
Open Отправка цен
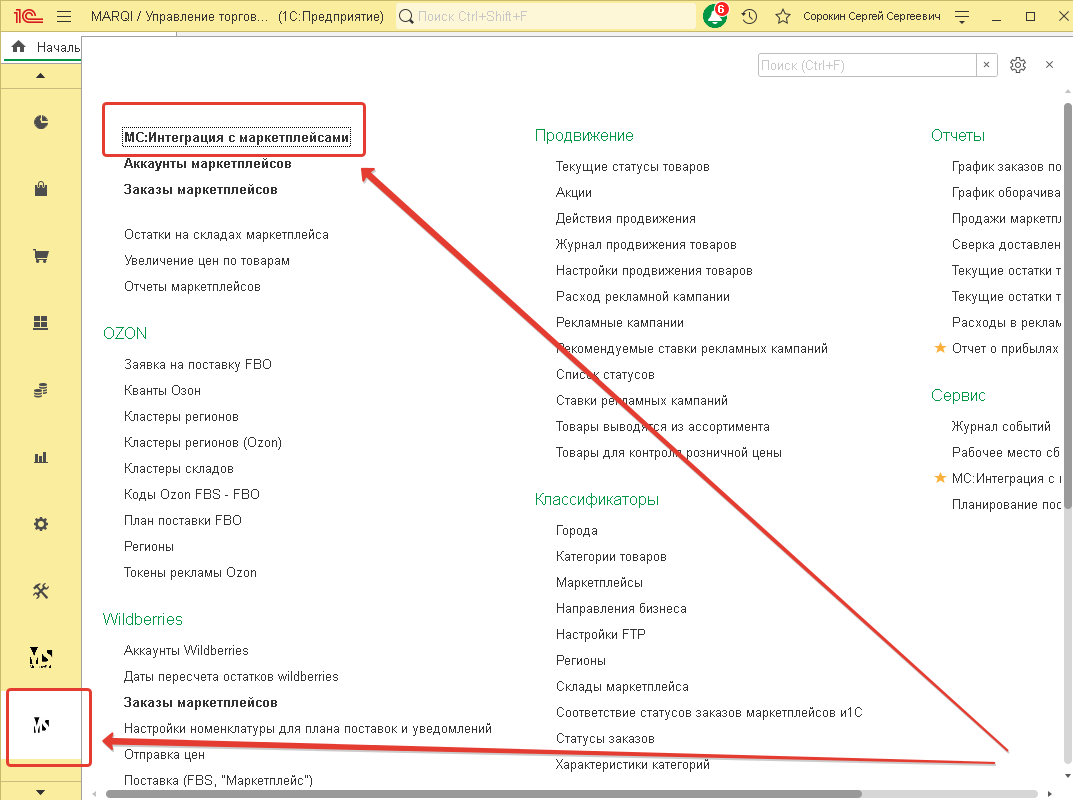click(x=164, y=755)
